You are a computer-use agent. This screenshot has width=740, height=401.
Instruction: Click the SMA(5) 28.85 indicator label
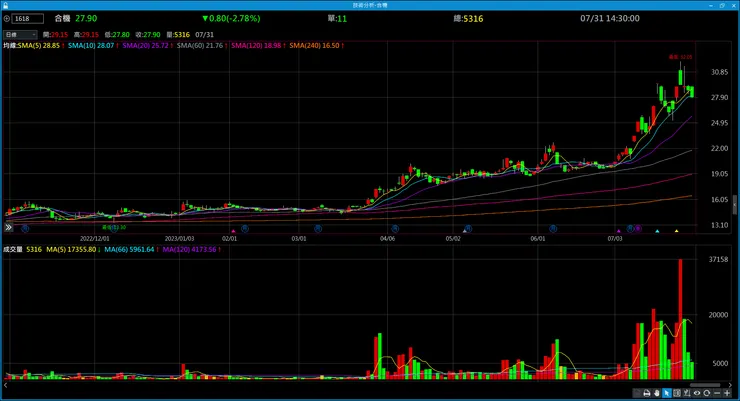[39, 46]
